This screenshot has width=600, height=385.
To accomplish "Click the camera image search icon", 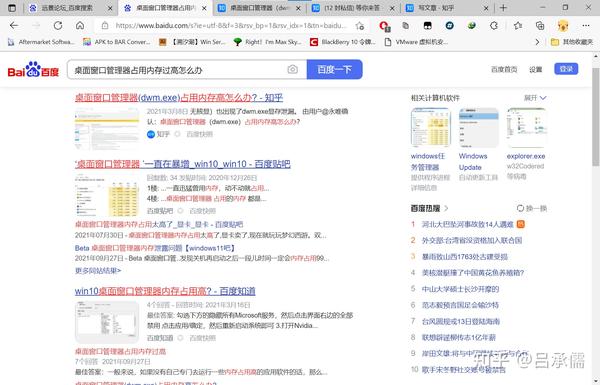I will coord(292,69).
